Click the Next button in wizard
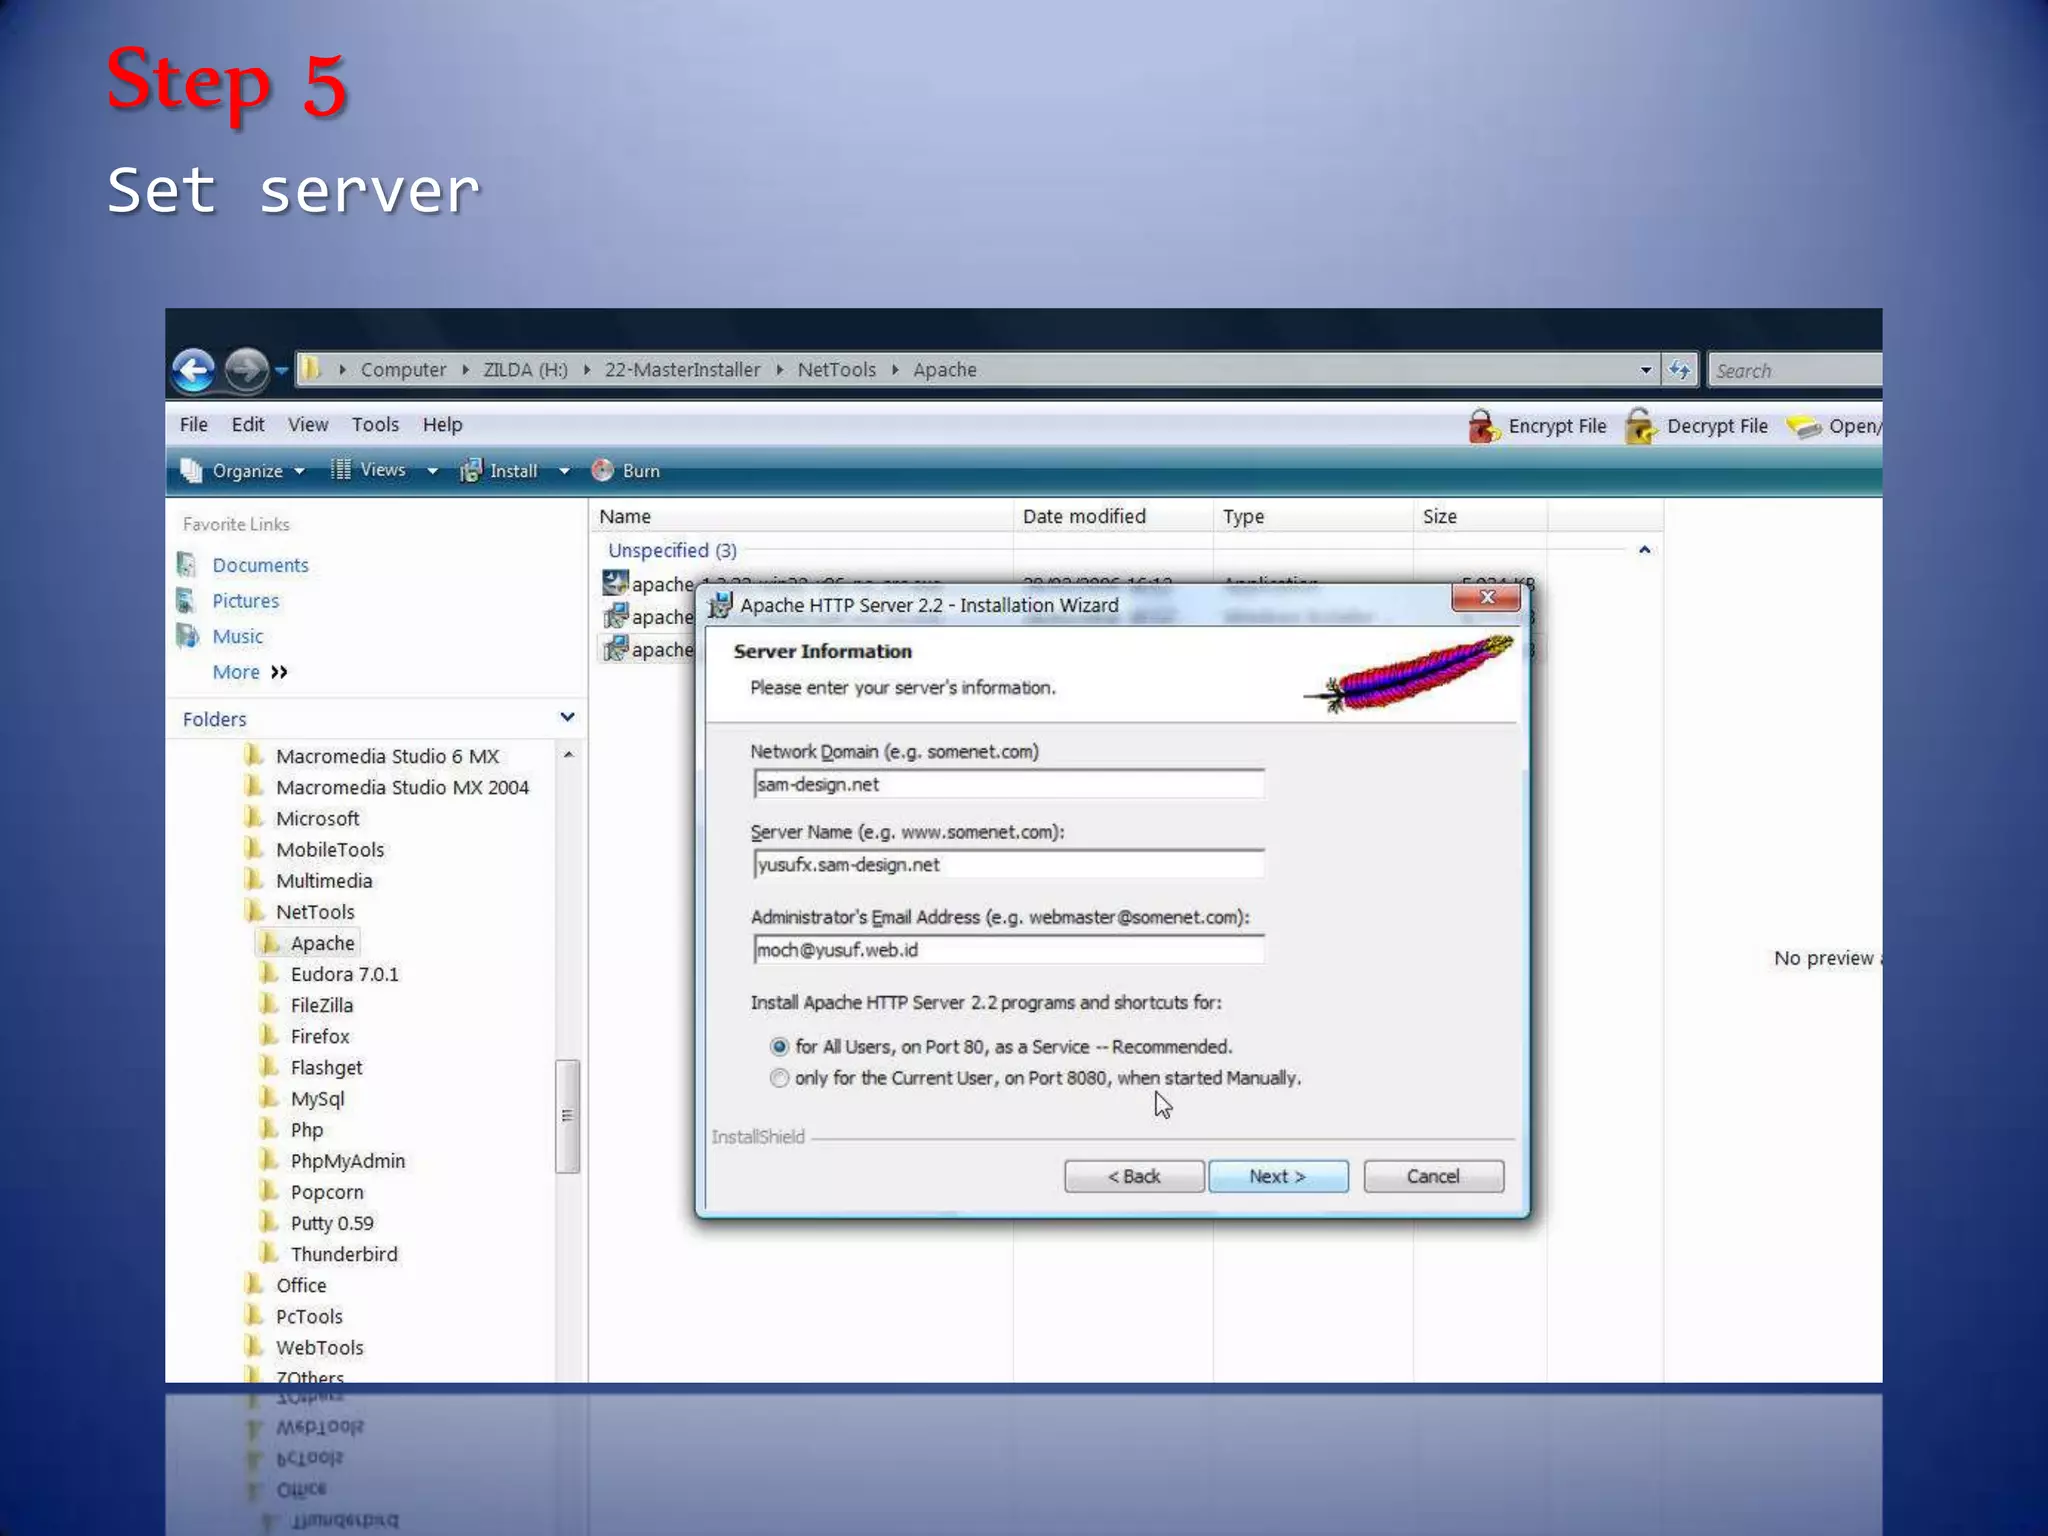The width and height of the screenshot is (2048, 1536). coord(1278,1176)
